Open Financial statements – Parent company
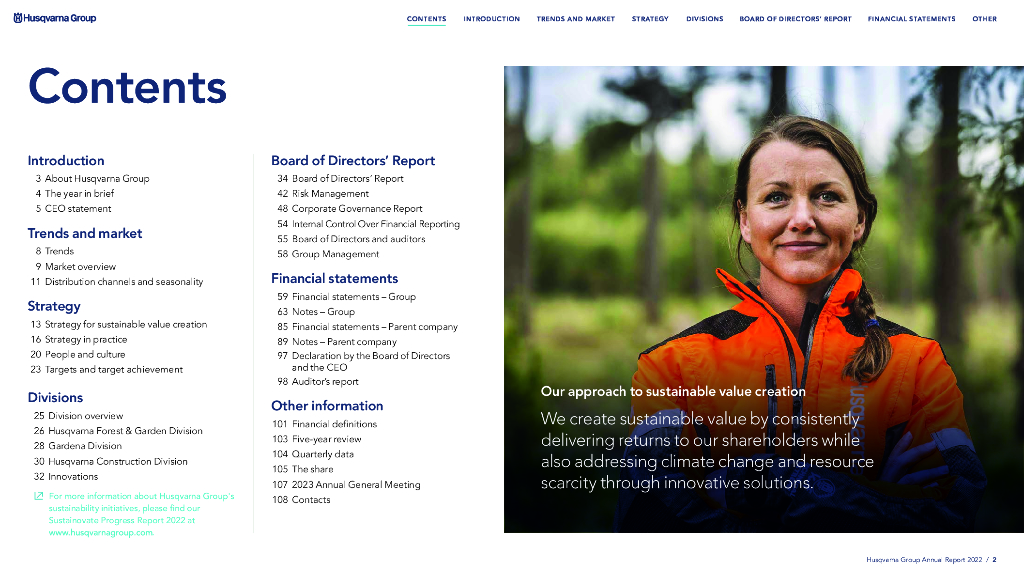Viewport: 1024px width, 577px height. pos(368,326)
